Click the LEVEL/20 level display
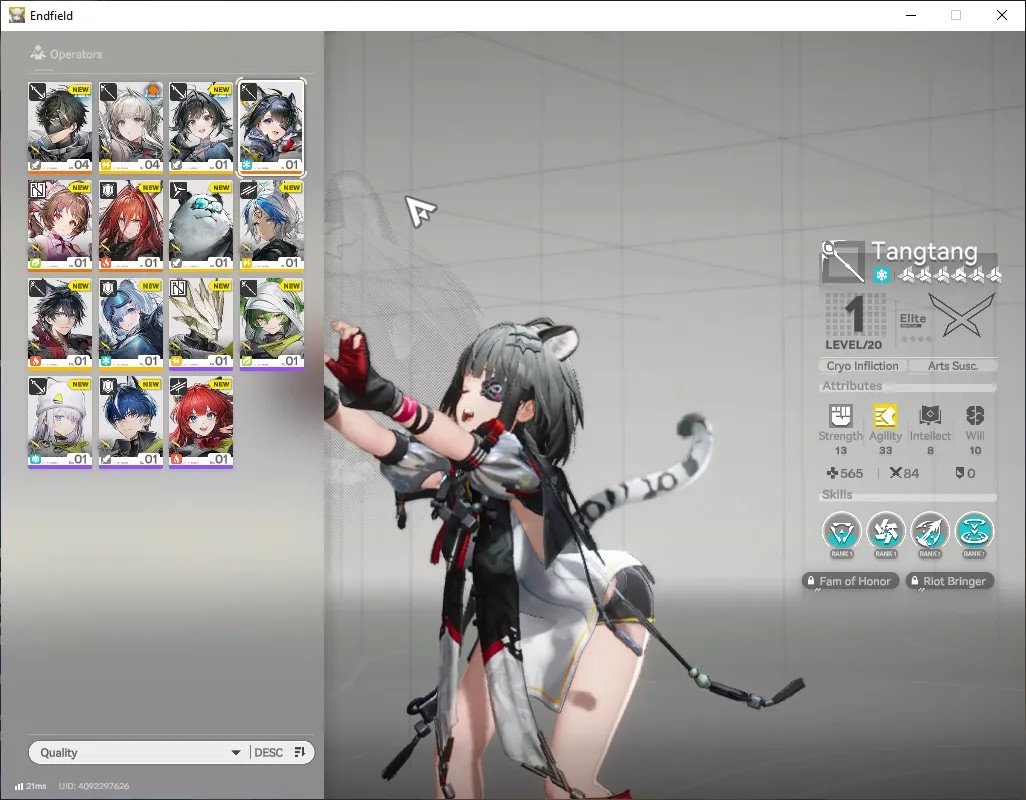Image resolution: width=1026 pixels, height=800 pixels. point(854,321)
